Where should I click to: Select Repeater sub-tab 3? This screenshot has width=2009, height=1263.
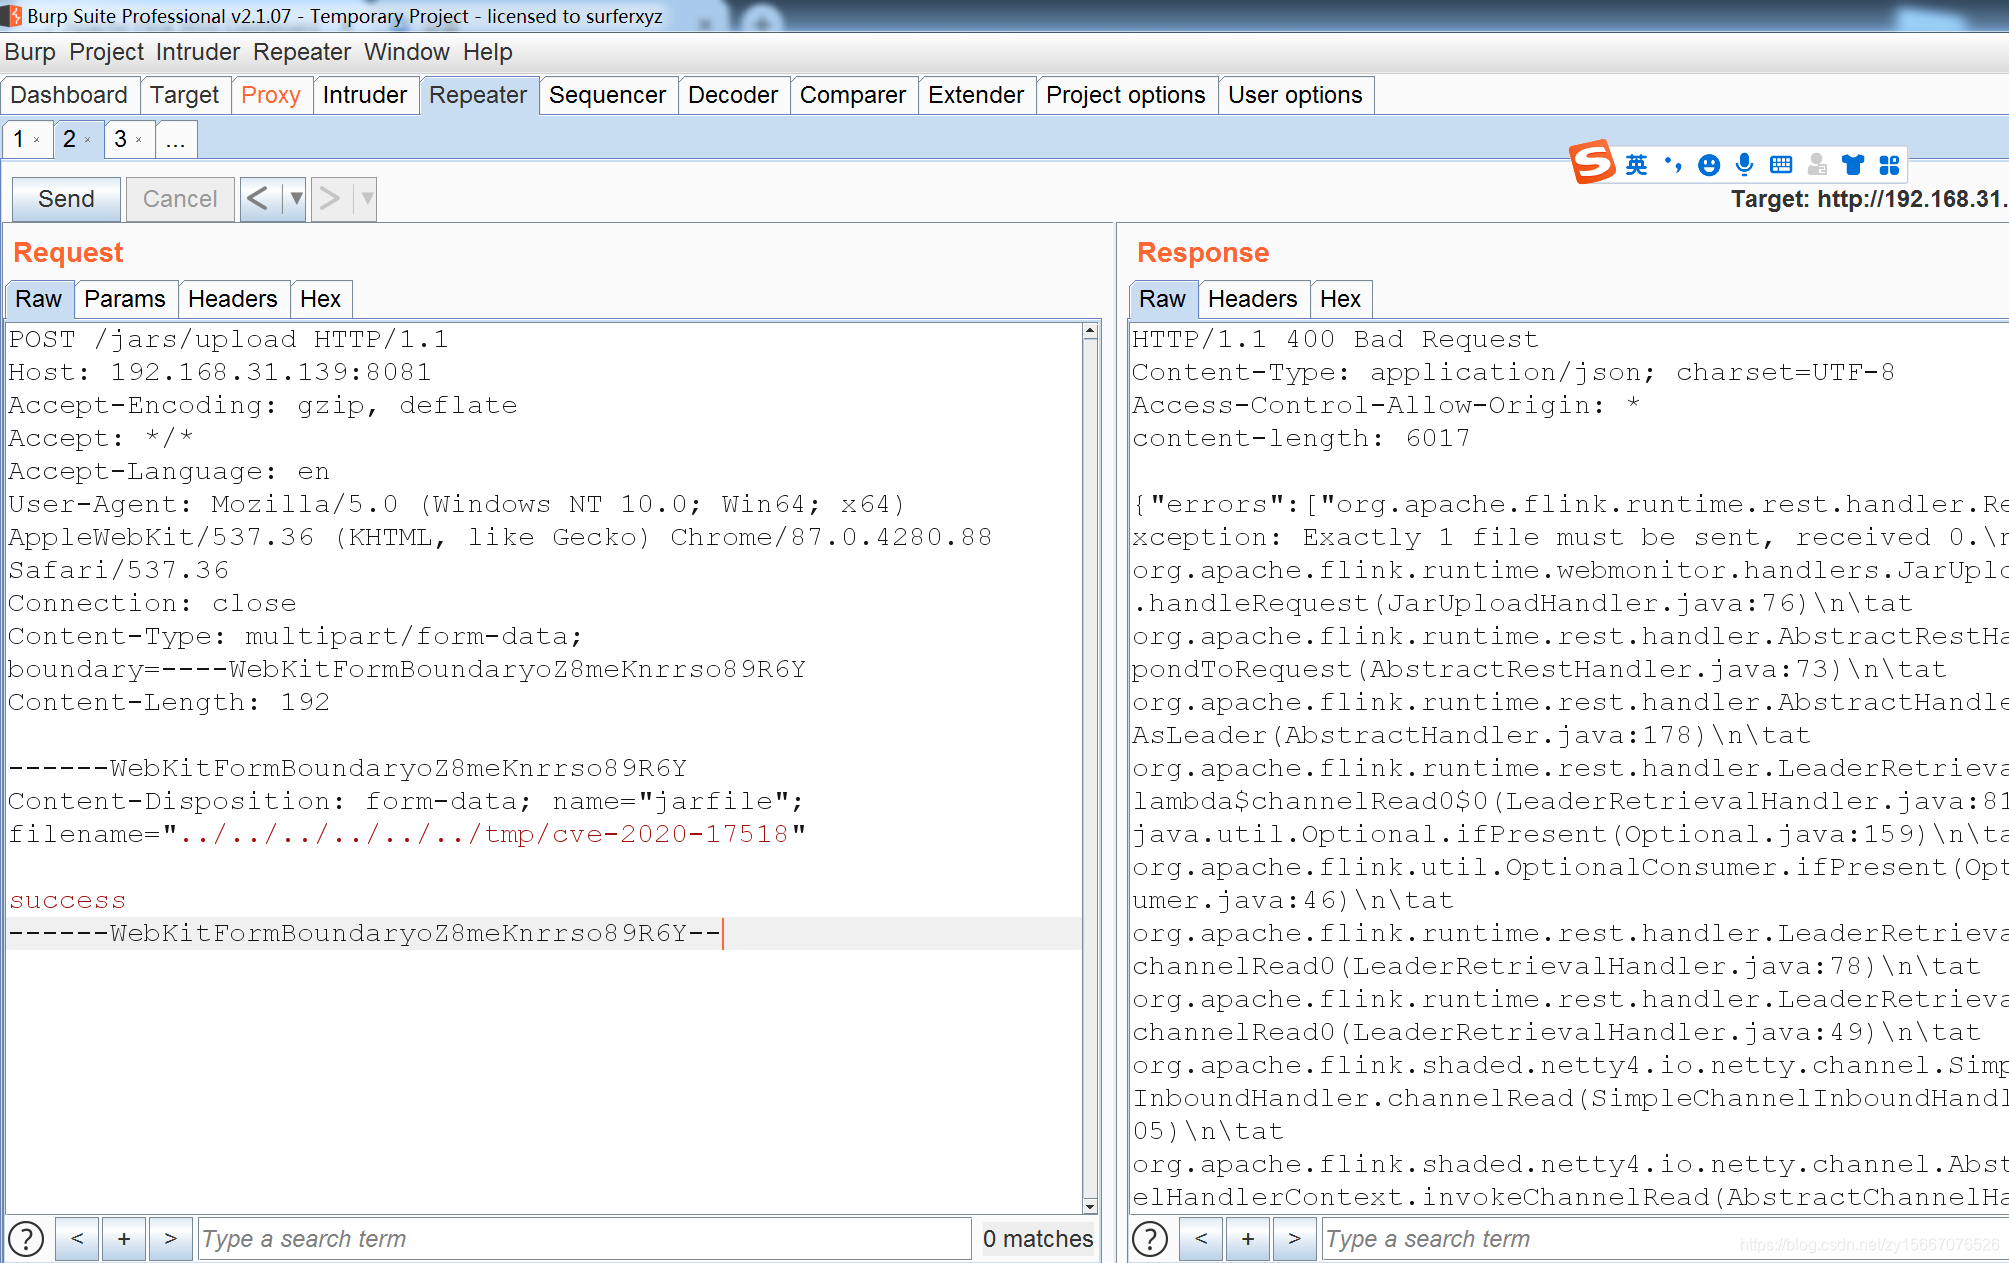coord(121,140)
